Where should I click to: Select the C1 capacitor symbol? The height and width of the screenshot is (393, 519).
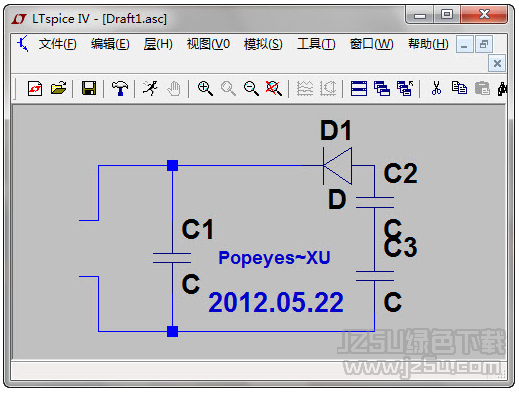(x=172, y=258)
